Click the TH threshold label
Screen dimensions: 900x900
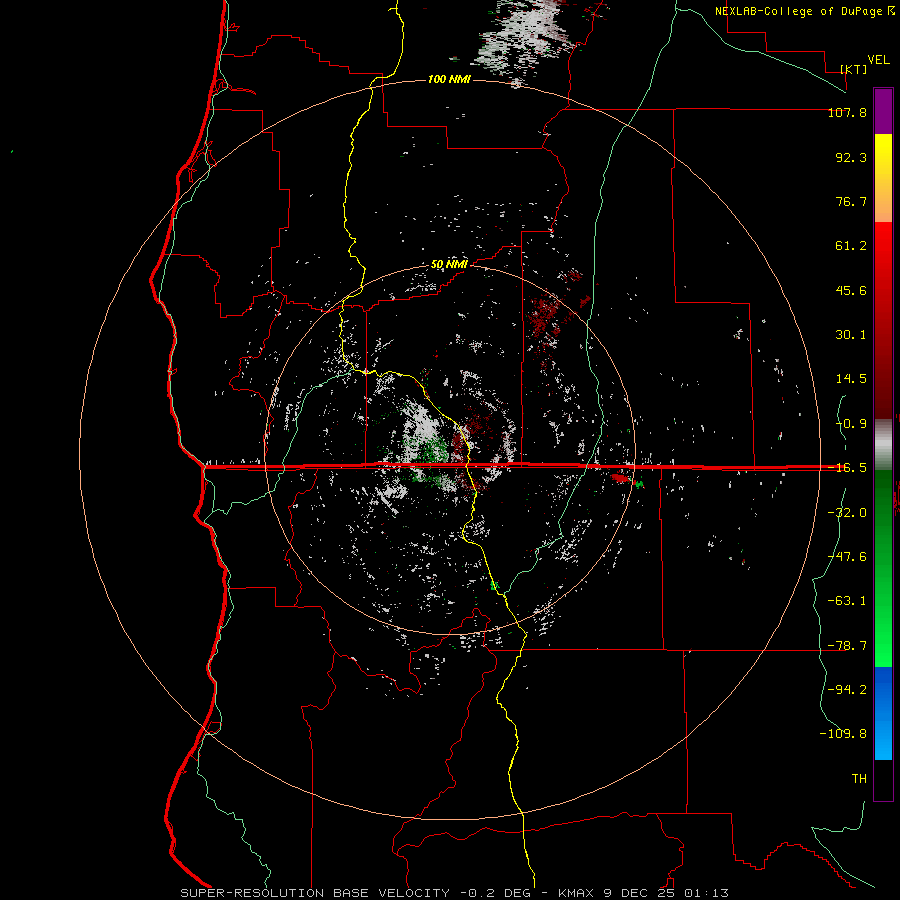pyautogui.click(x=859, y=779)
